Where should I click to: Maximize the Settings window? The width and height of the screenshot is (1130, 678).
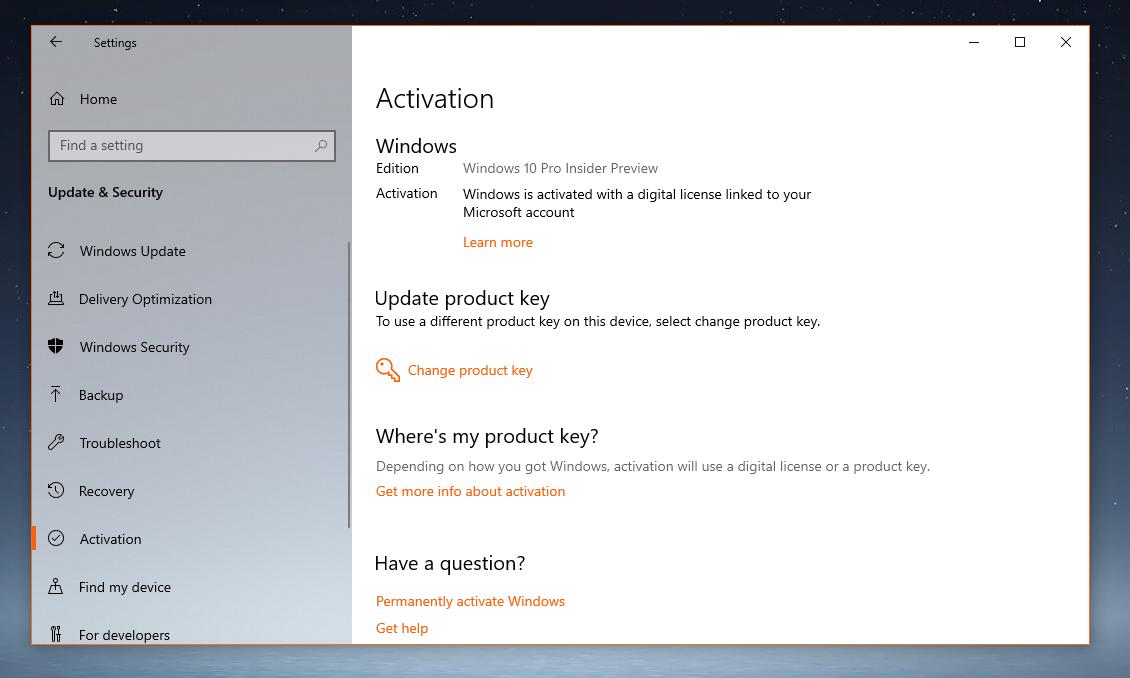coord(1020,42)
